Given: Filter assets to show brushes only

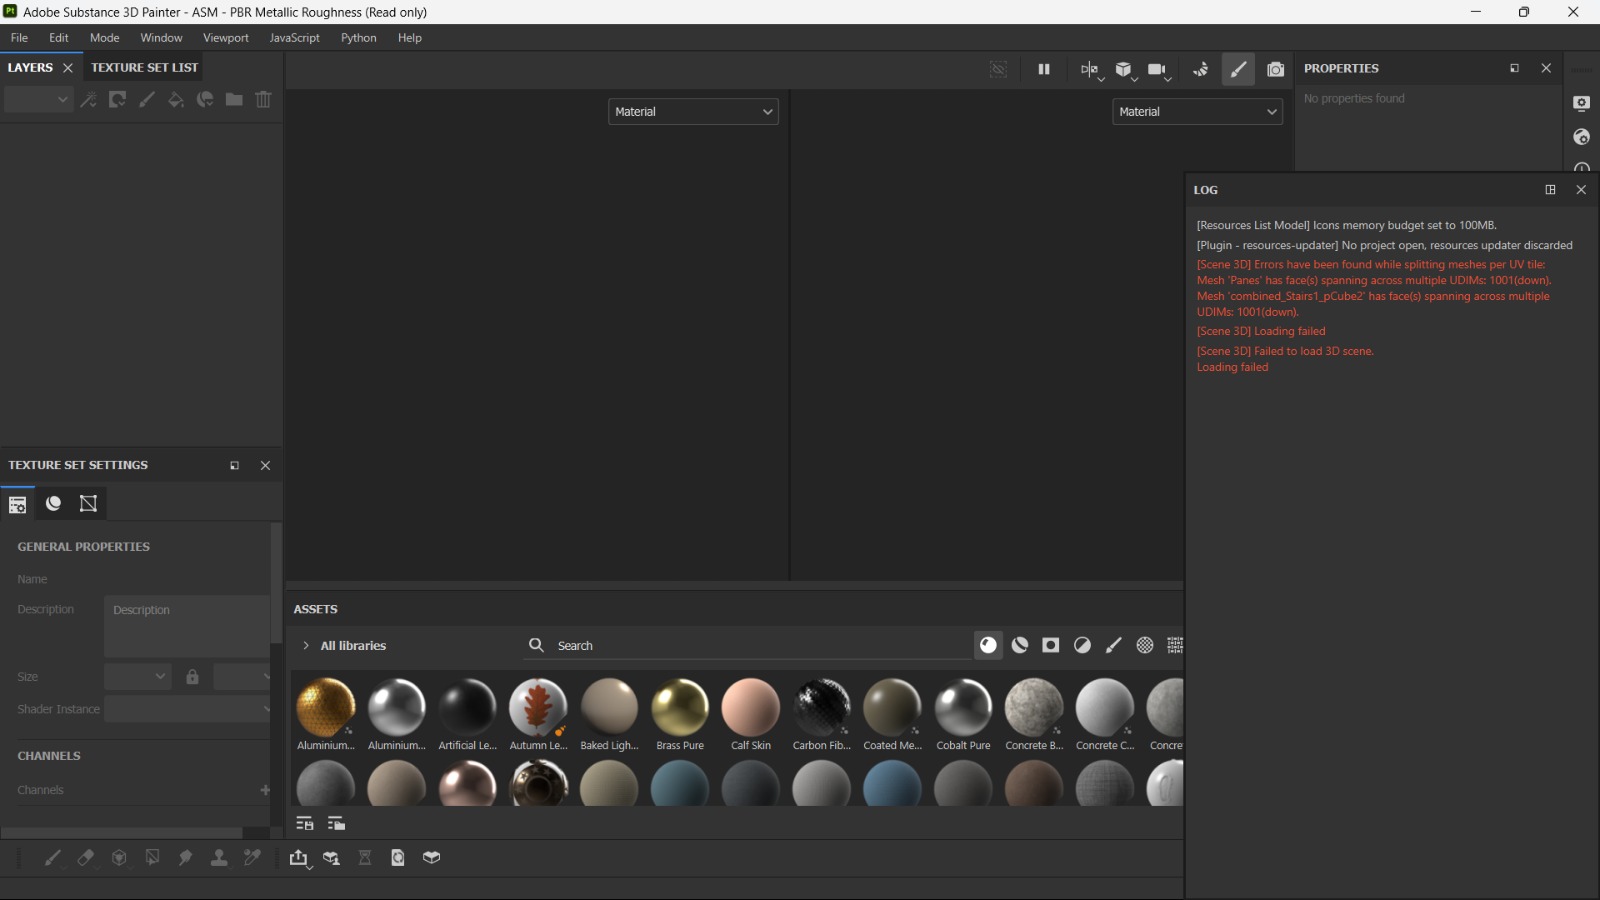Looking at the screenshot, I should tap(1113, 645).
